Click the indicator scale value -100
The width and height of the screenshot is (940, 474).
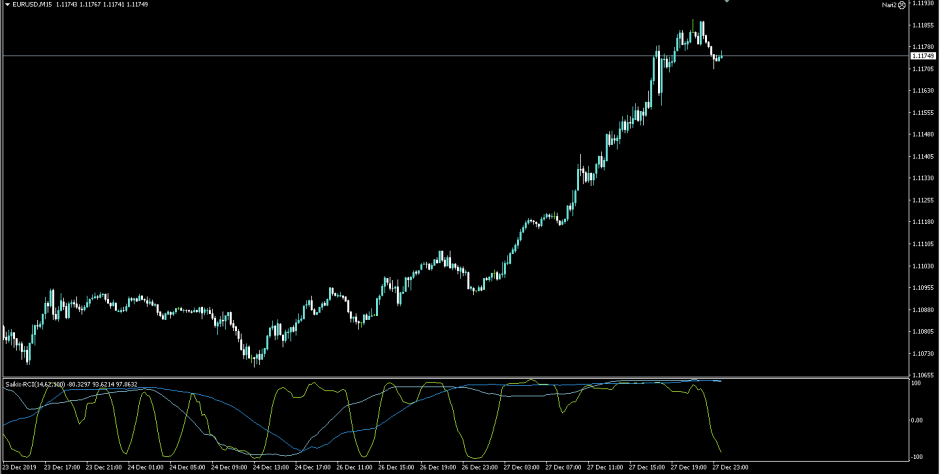tap(916, 457)
